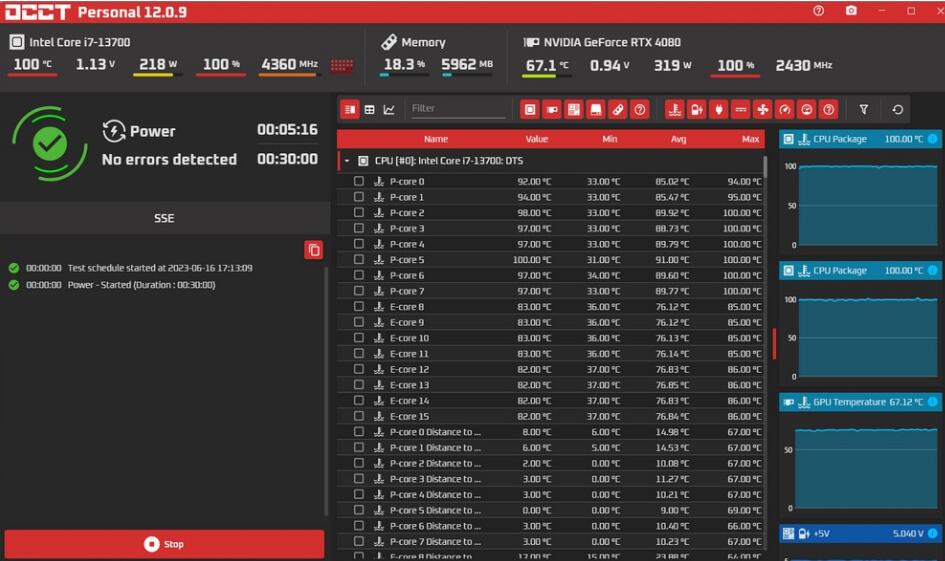The height and width of the screenshot is (561, 945).
Task: Sort by the Value column header
Action: click(537, 139)
